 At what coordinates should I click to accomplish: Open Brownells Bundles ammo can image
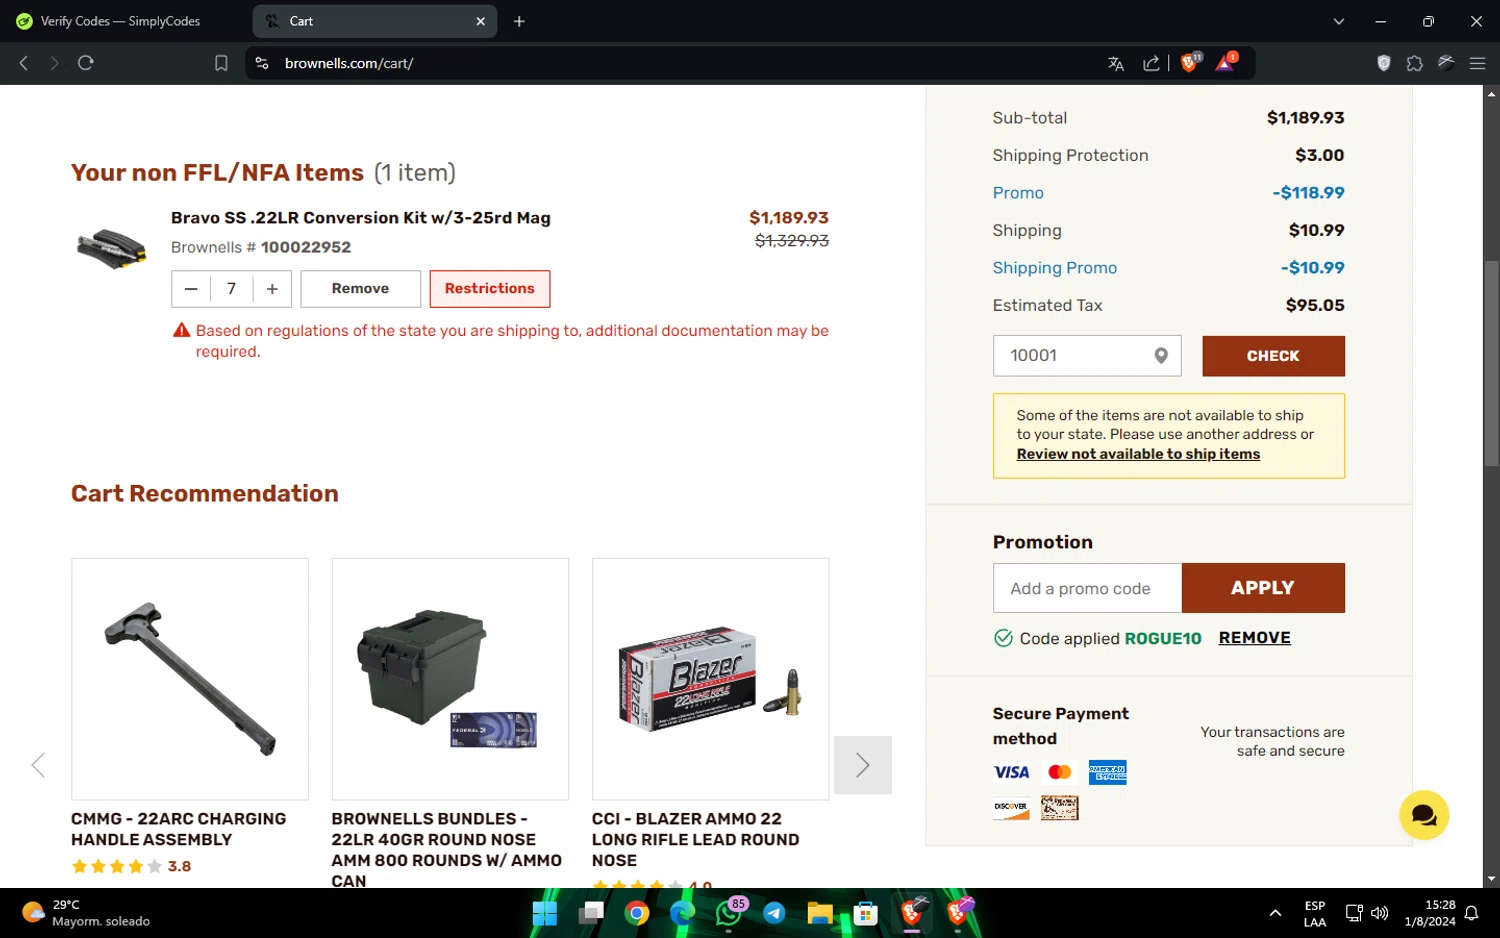point(450,679)
